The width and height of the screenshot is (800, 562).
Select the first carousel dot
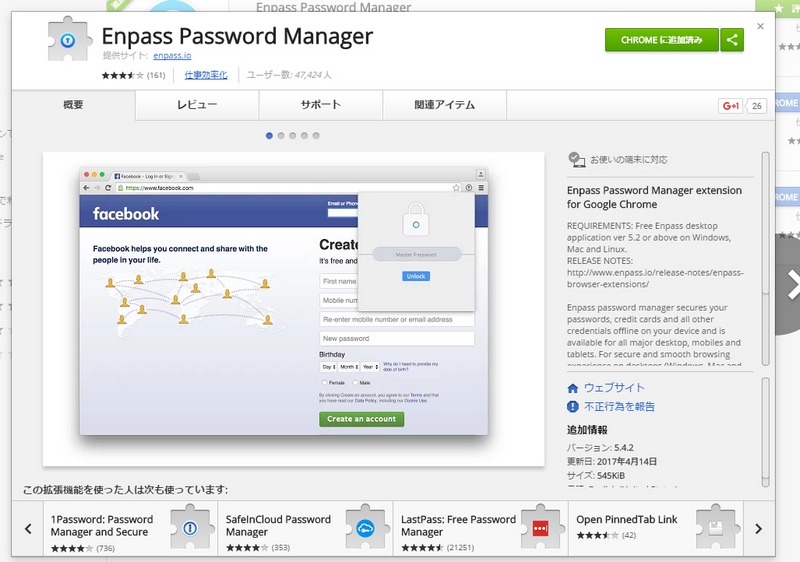pyautogui.click(x=269, y=136)
